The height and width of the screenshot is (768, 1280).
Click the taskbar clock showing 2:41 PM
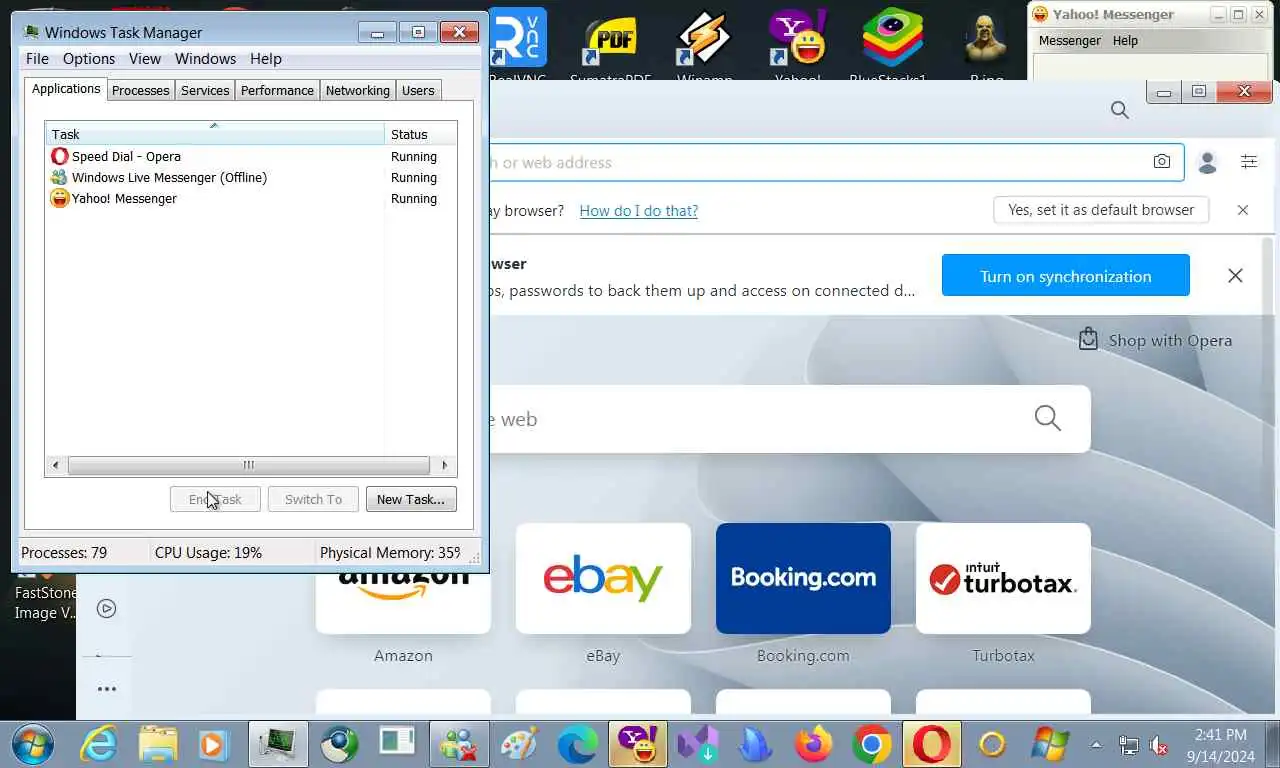[1220, 746]
